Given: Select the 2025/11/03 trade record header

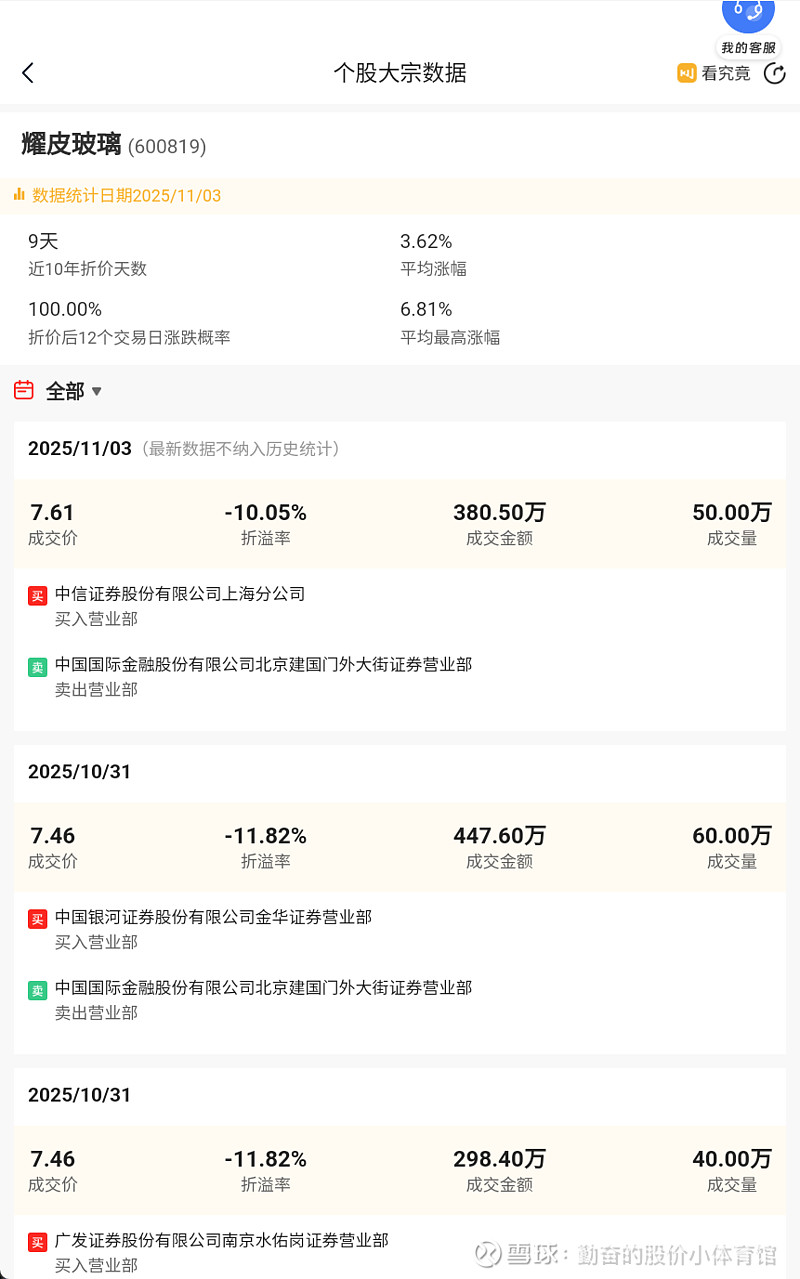Looking at the screenshot, I should pos(80,448).
